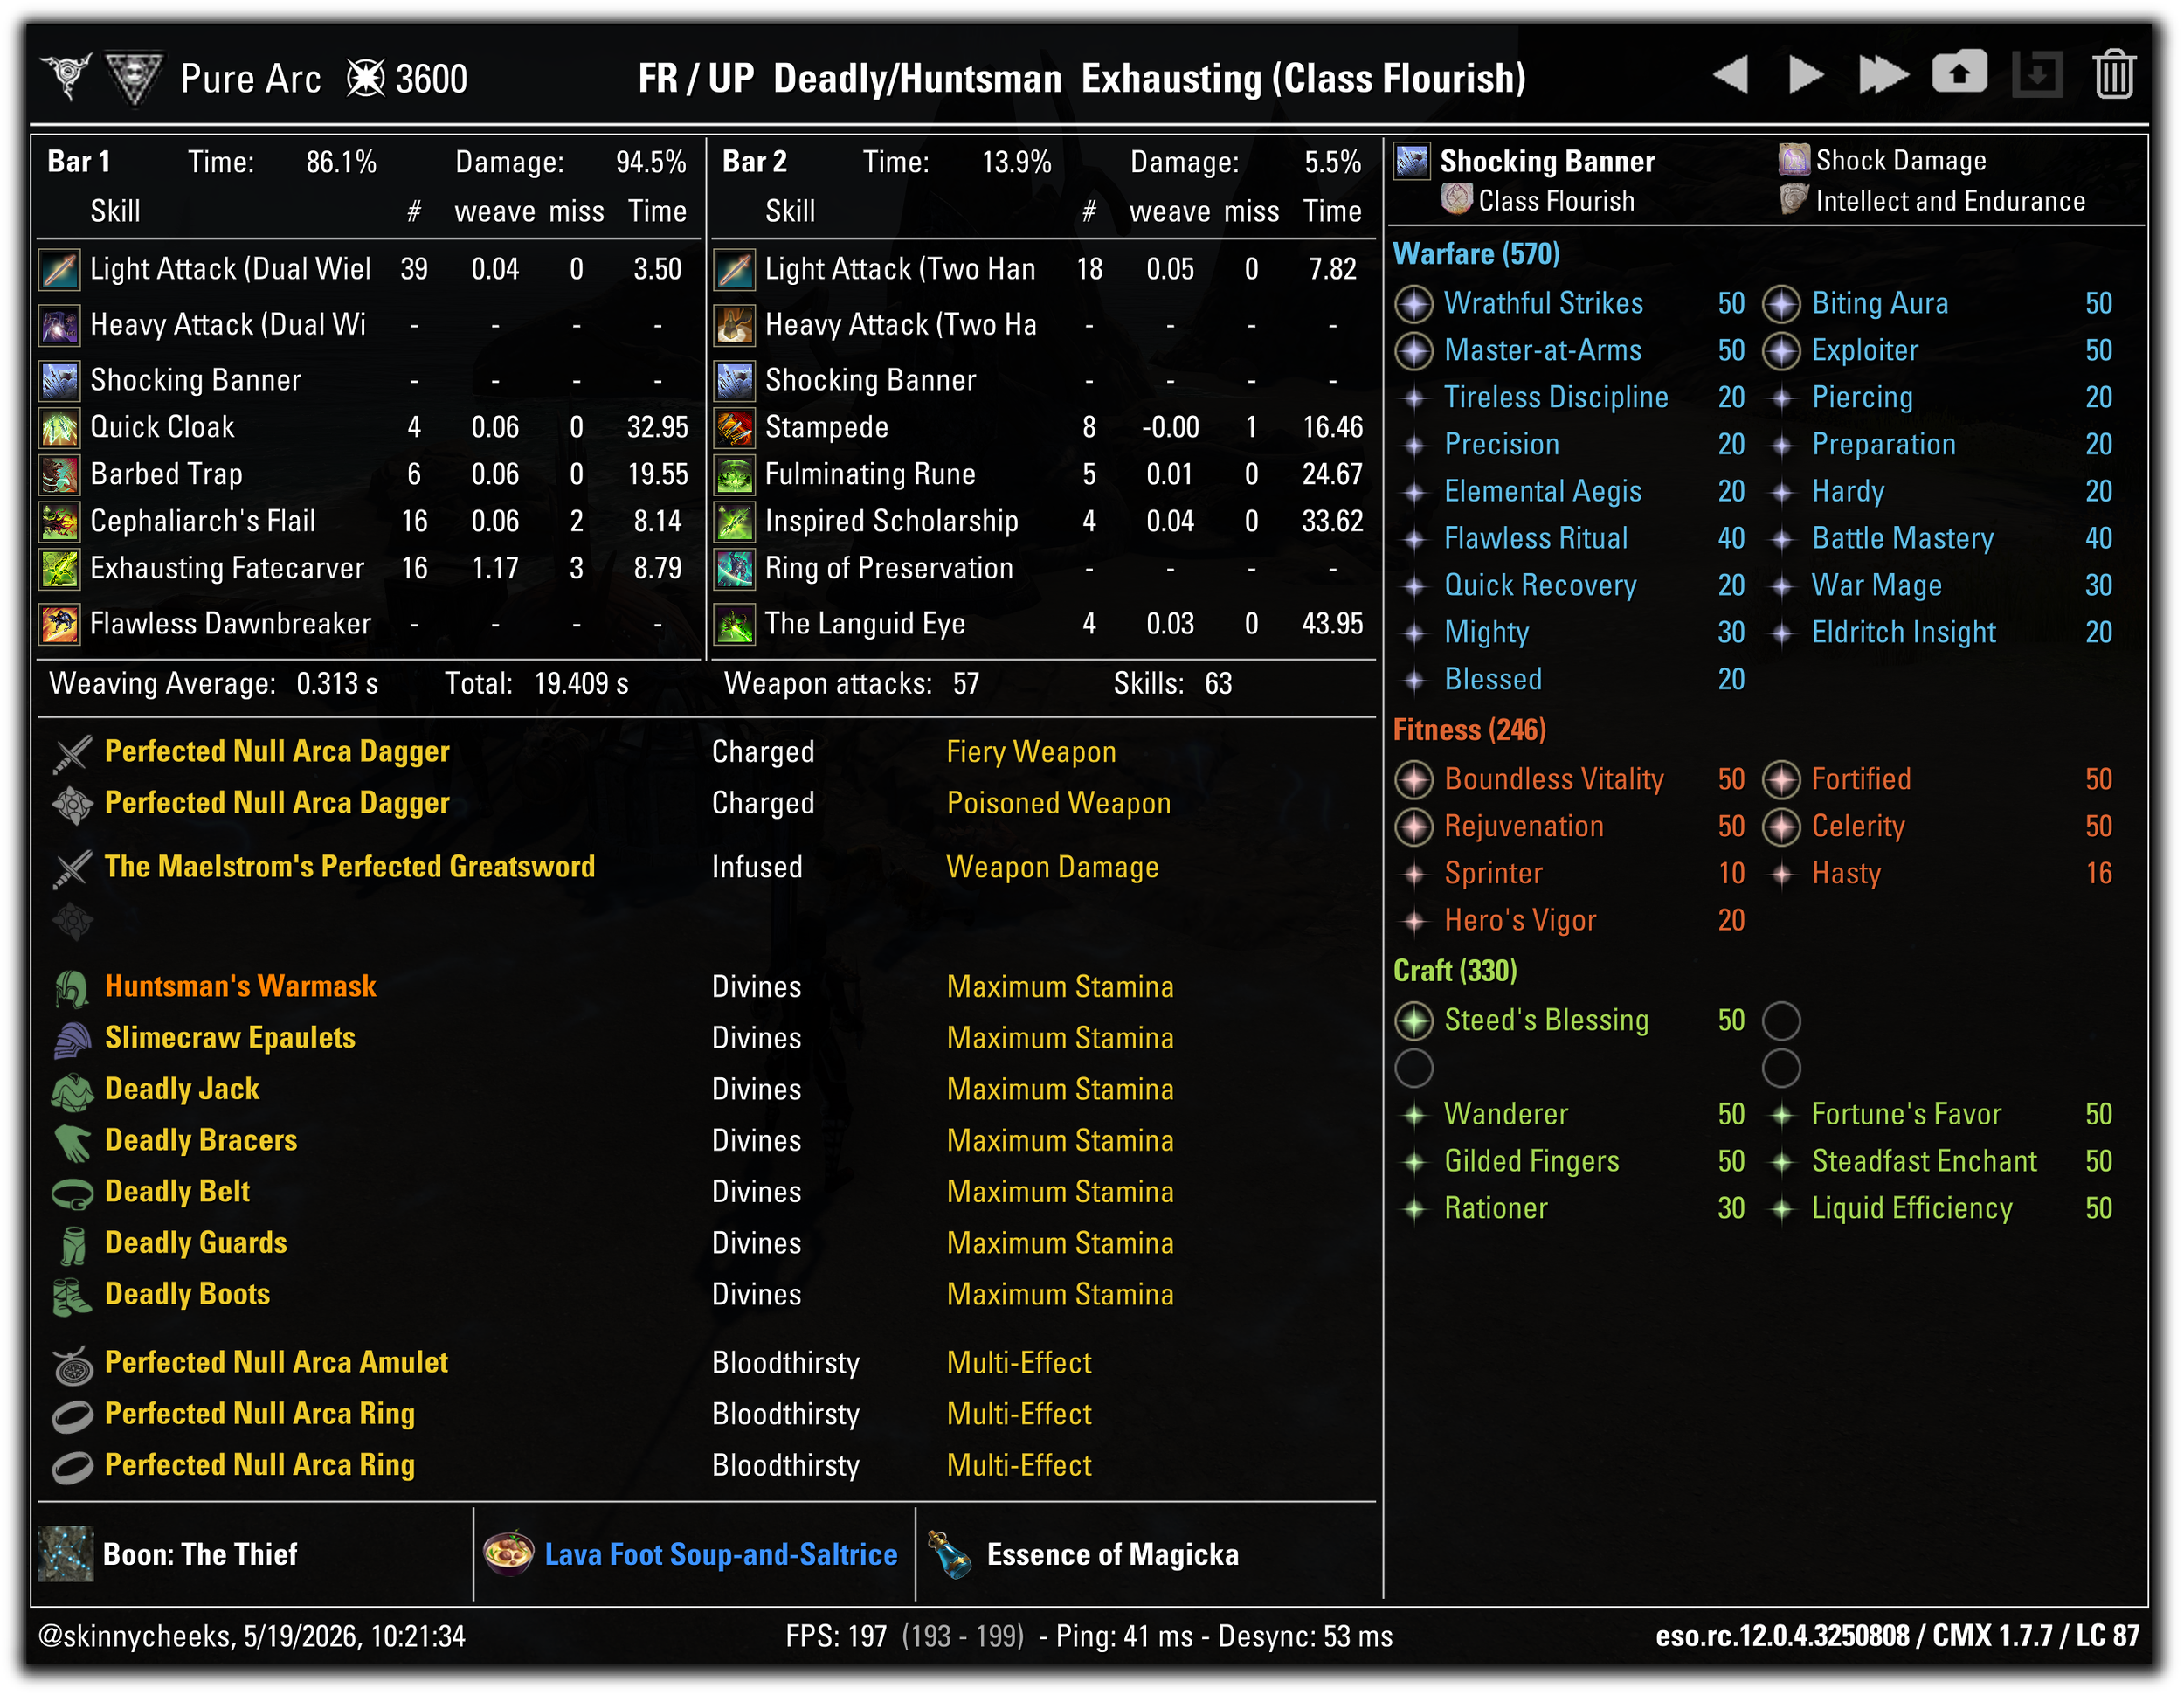Click the Lava Foot Soup-and-Saltrice food icon

click(x=508, y=1554)
